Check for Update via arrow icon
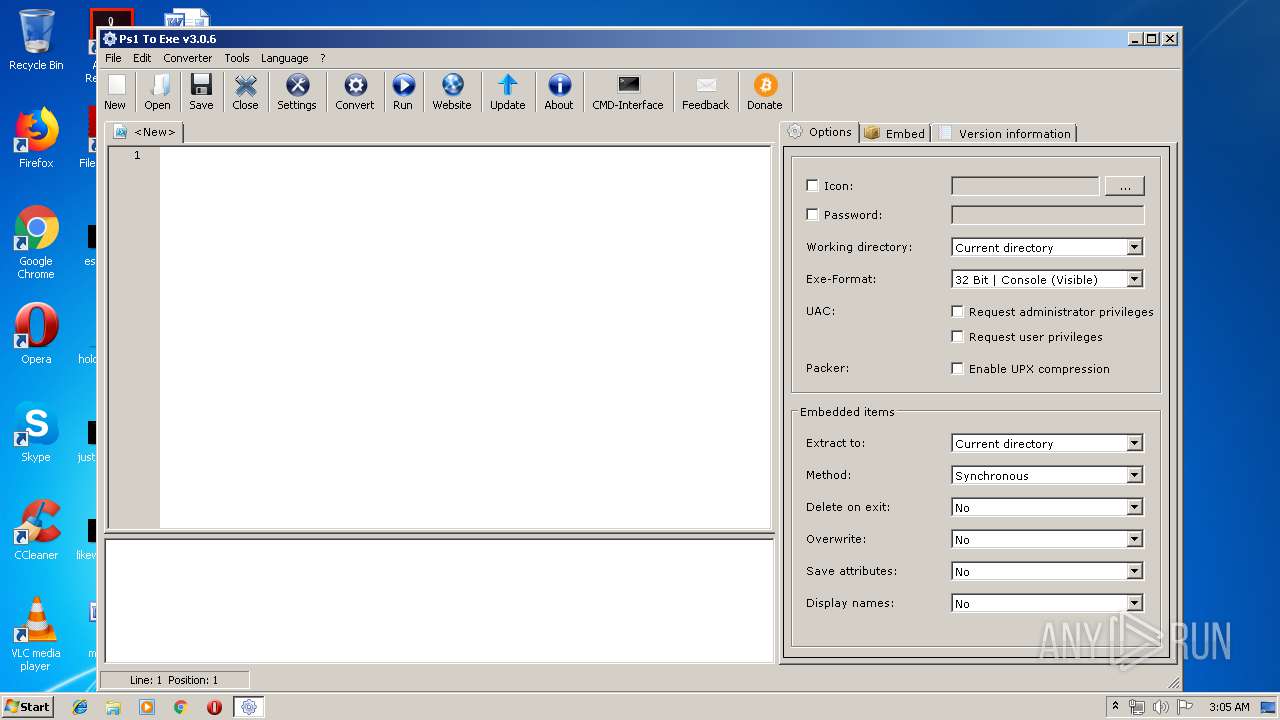The width and height of the screenshot is (1280, 720). (x=508, y=92)
